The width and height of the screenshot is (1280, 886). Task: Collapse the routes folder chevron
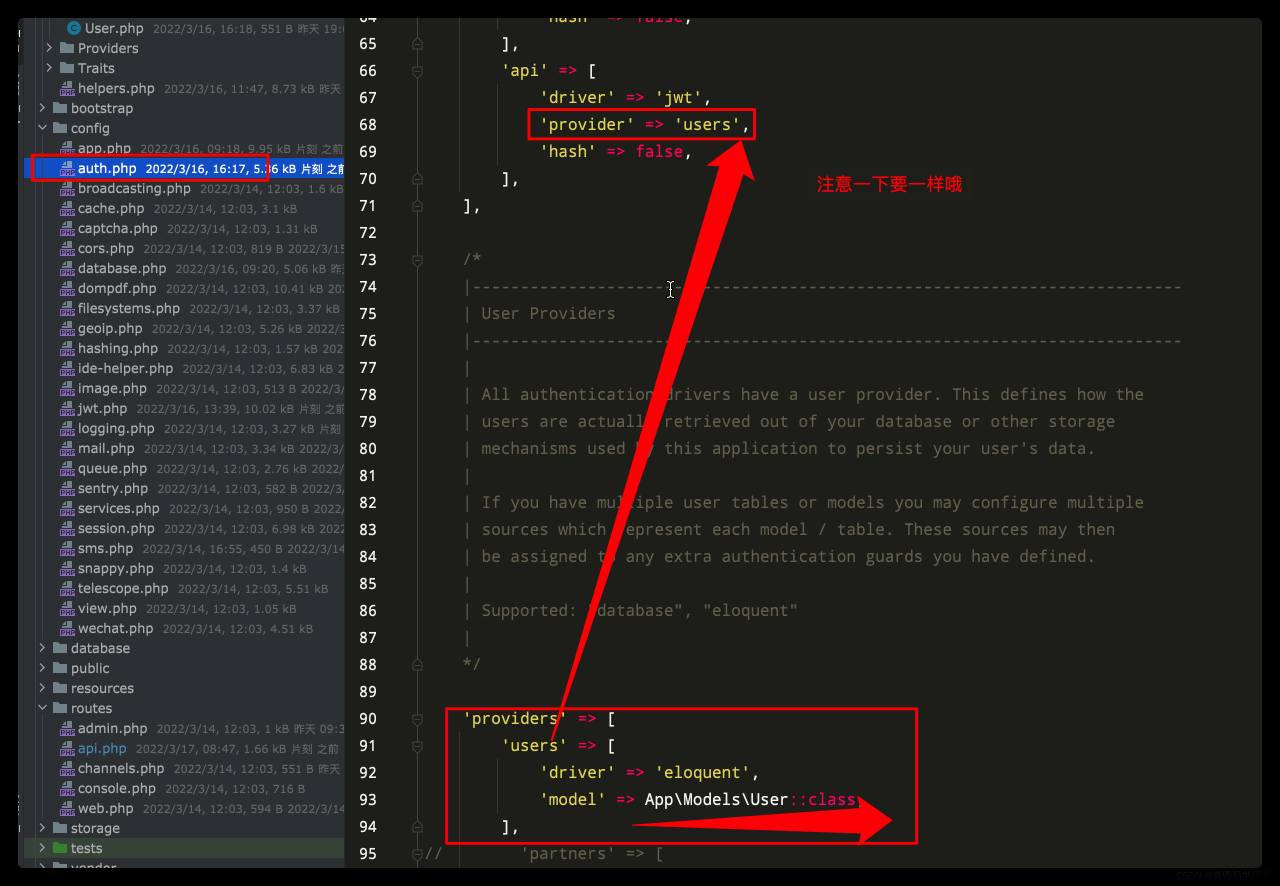42,708
